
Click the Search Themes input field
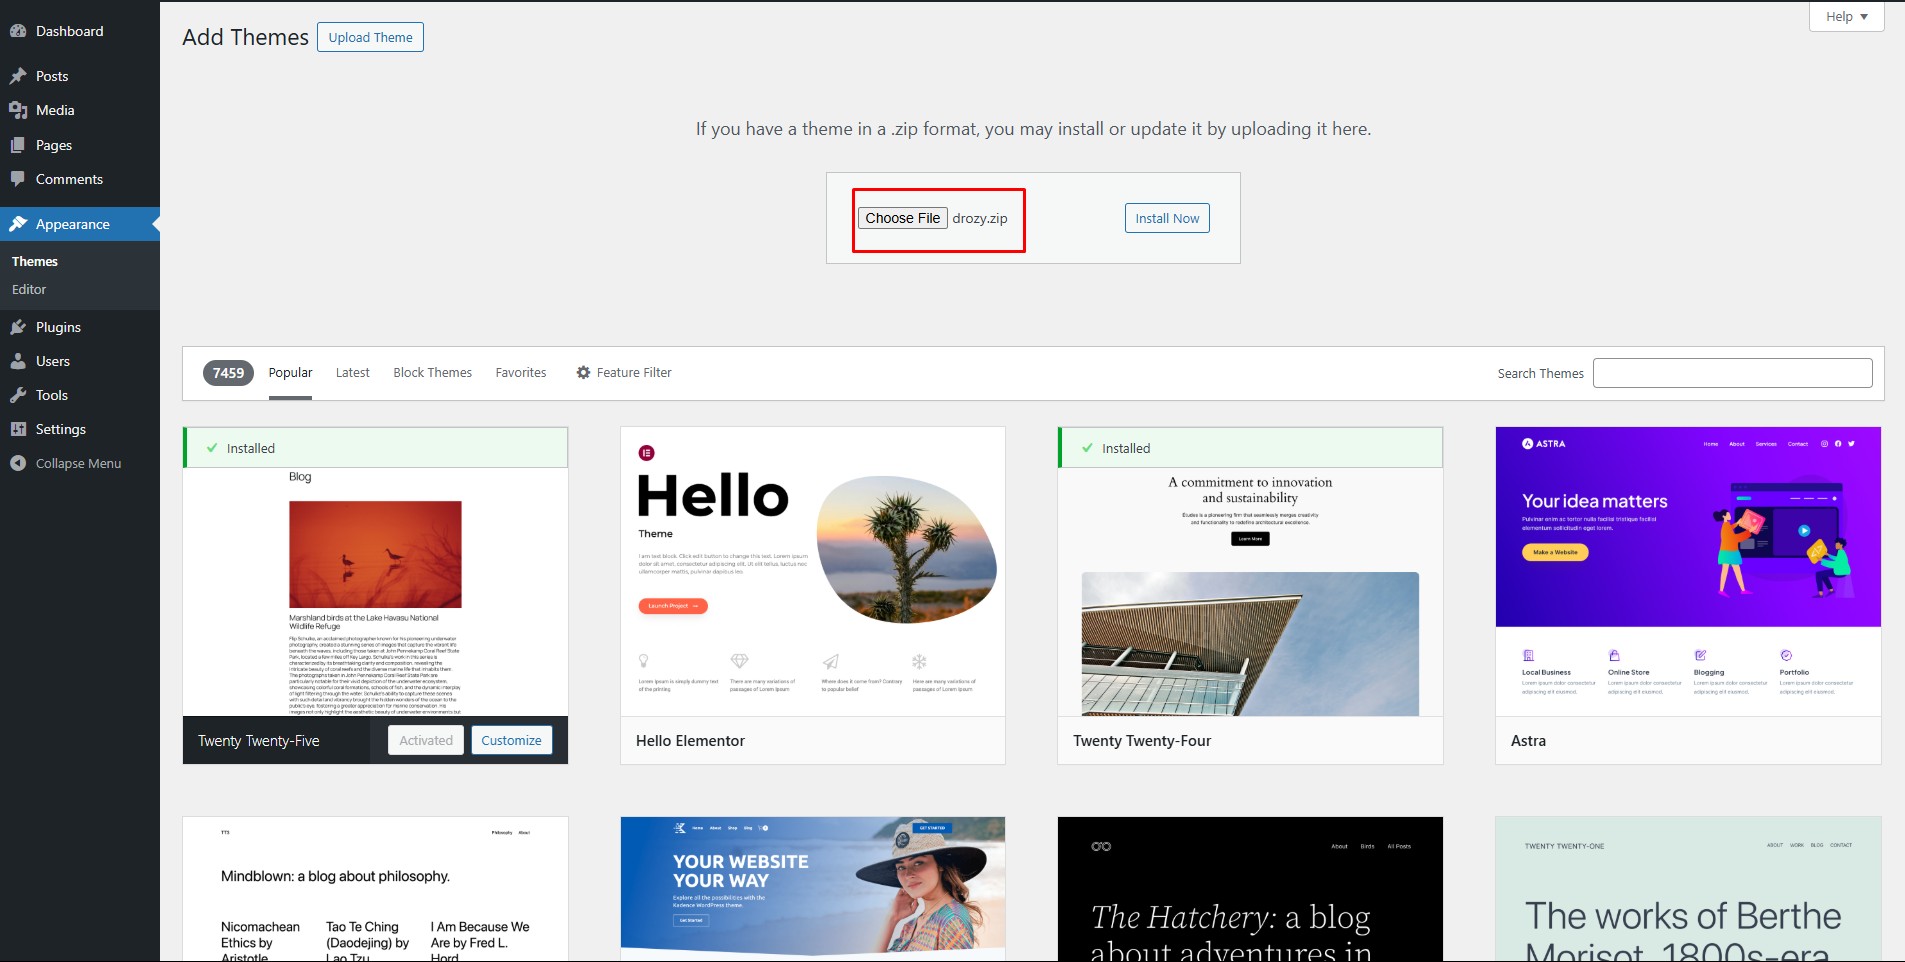coord(1732,373)
